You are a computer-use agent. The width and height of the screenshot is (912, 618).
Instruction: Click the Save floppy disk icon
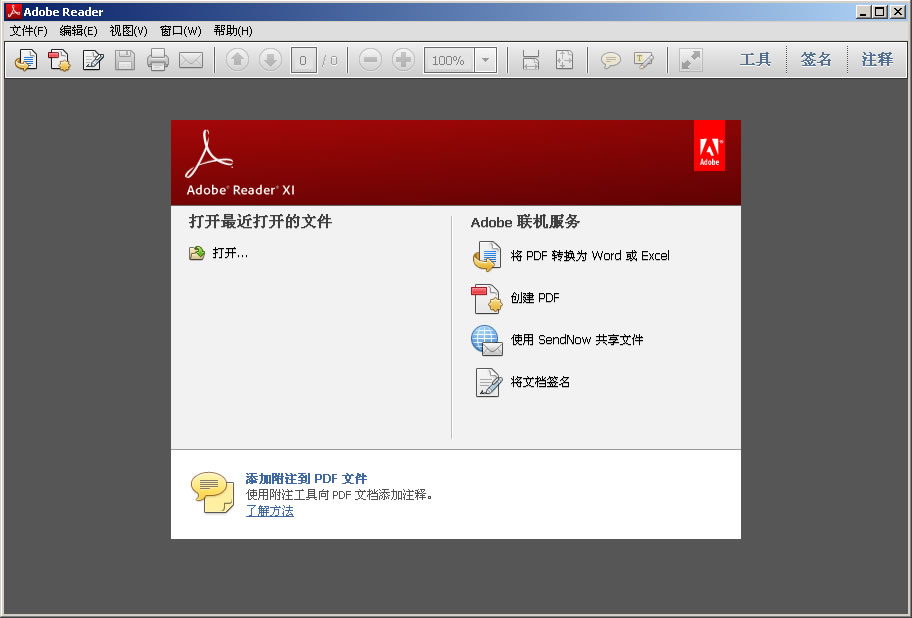[x=125, y=60]
